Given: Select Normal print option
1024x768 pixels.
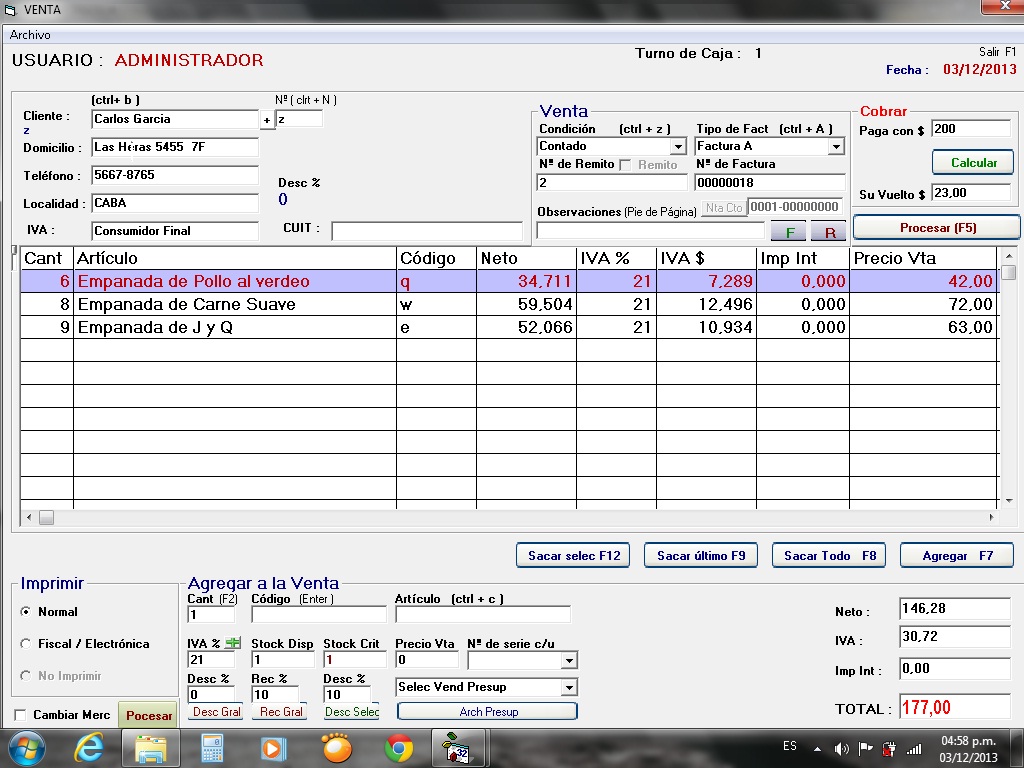Looking at the screenshot, I should pyautogui.click(x=25, y=612).
